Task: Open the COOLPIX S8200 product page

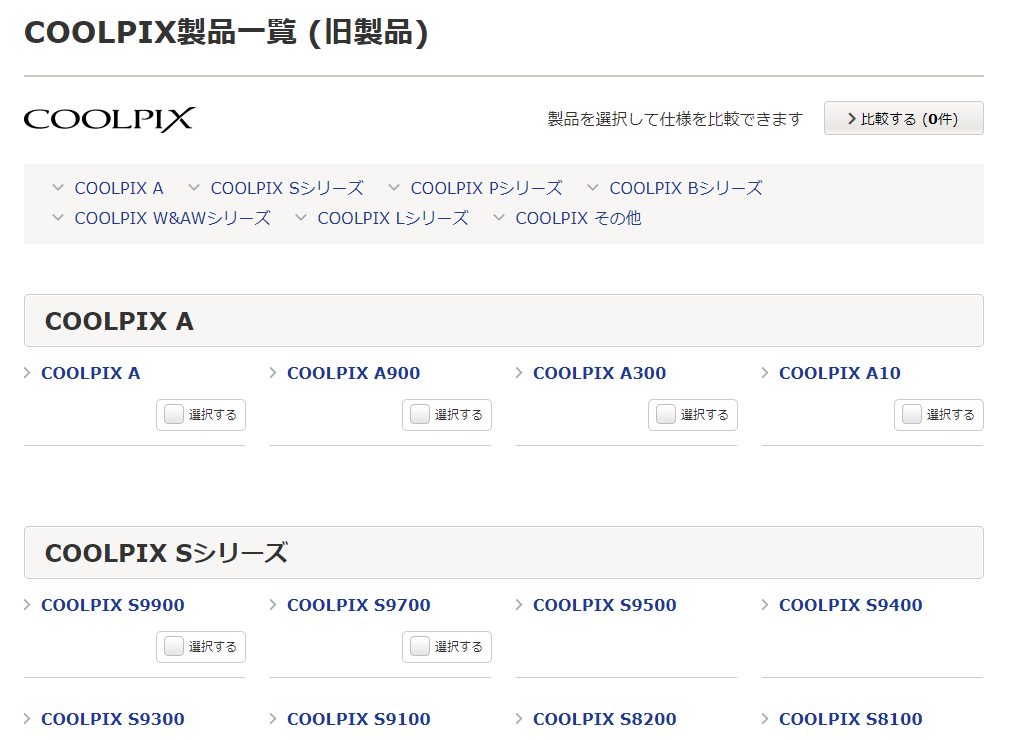Action: point(604,719)
